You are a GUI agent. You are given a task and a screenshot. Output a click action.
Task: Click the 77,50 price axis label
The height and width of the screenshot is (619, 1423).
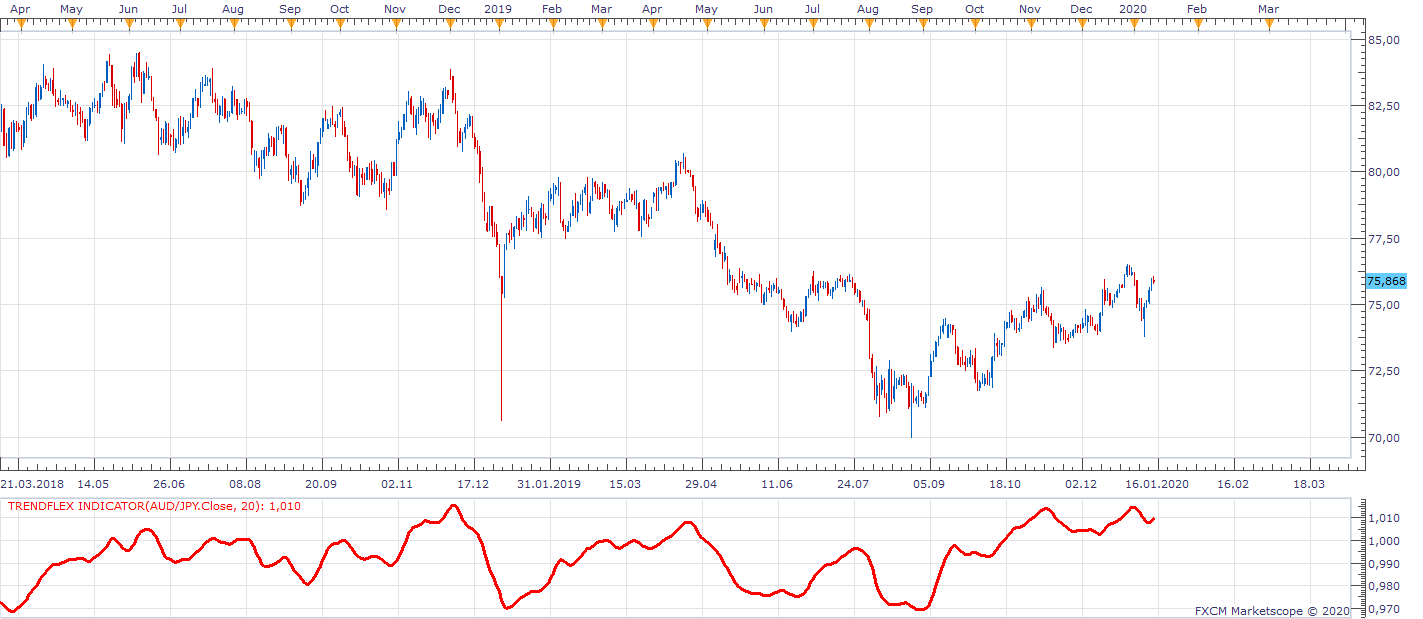(x=1383, y=239)
